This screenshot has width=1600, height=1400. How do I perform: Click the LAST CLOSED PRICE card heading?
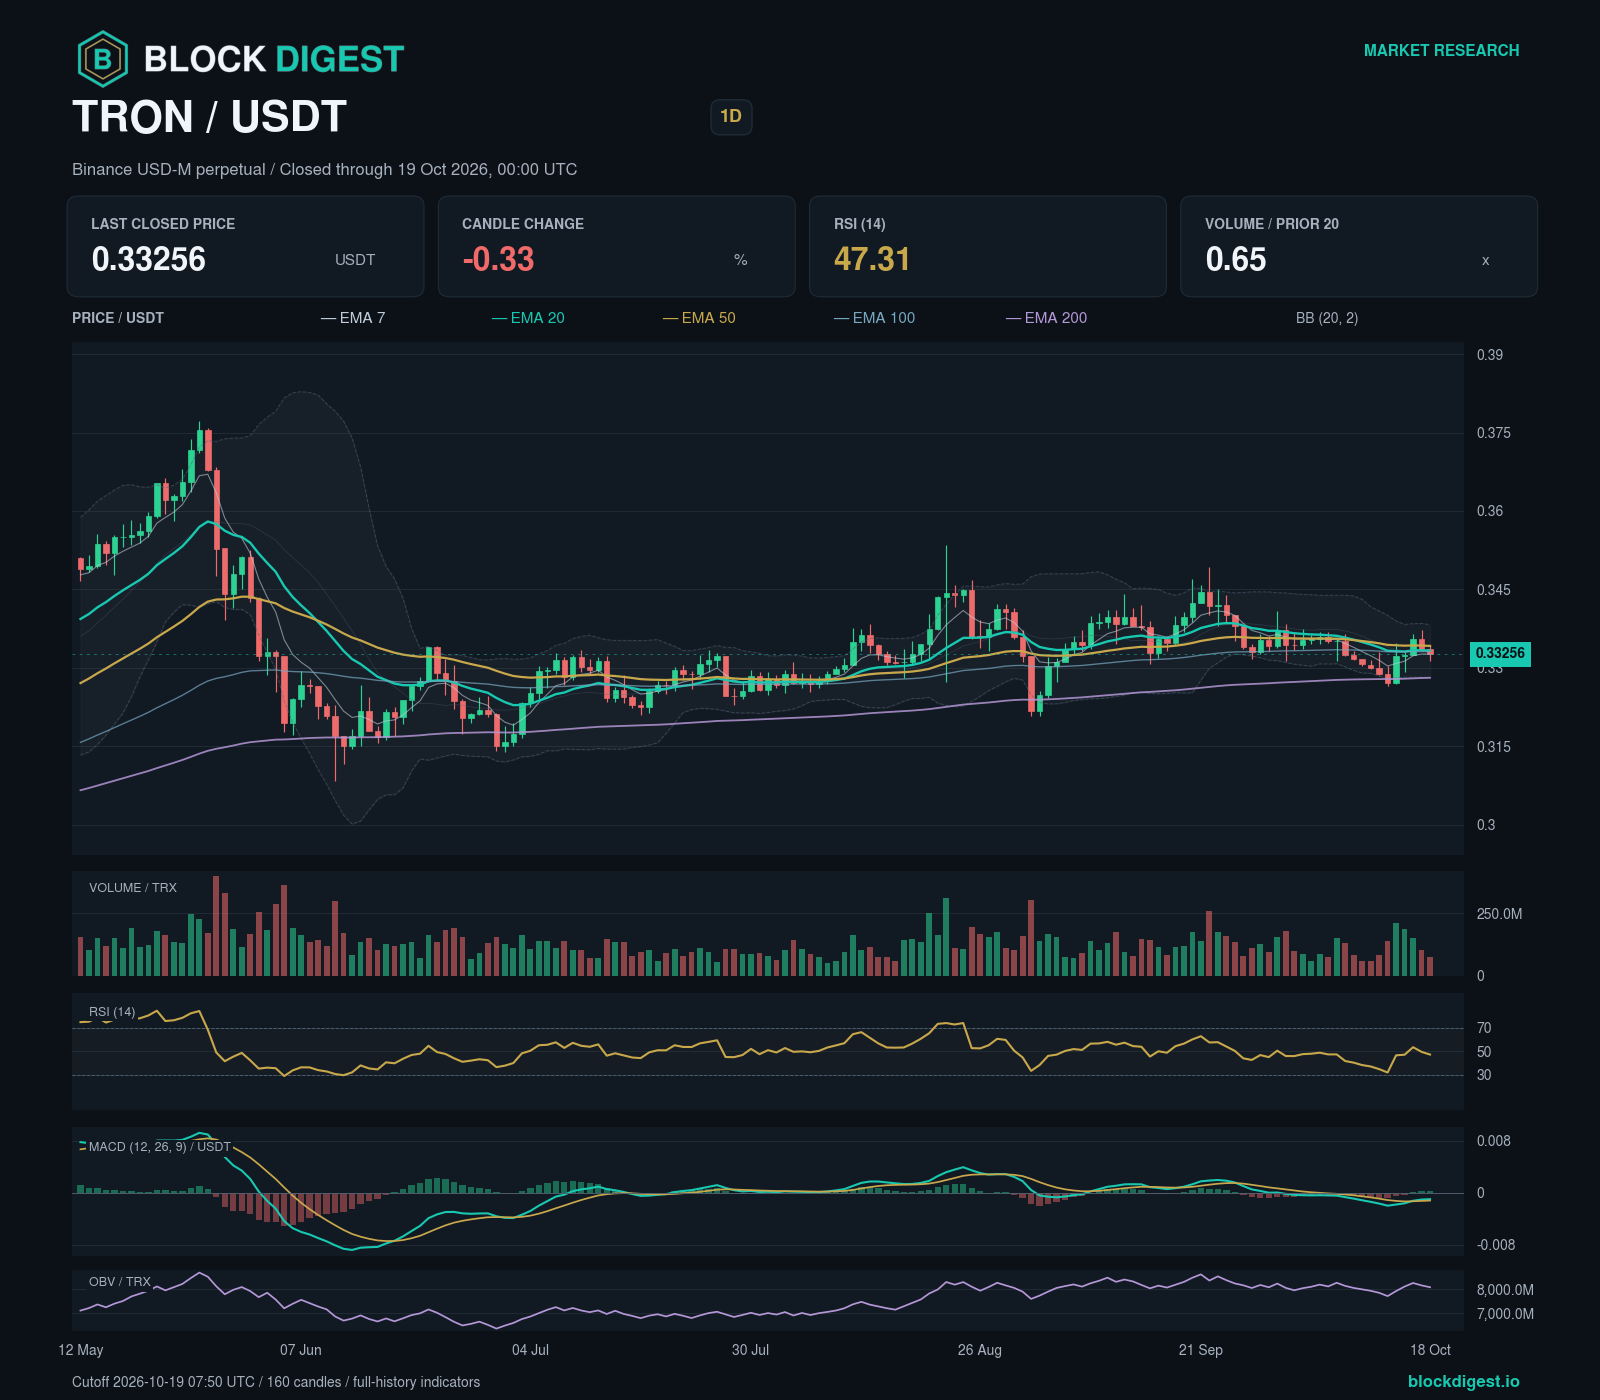pos(163,224)
